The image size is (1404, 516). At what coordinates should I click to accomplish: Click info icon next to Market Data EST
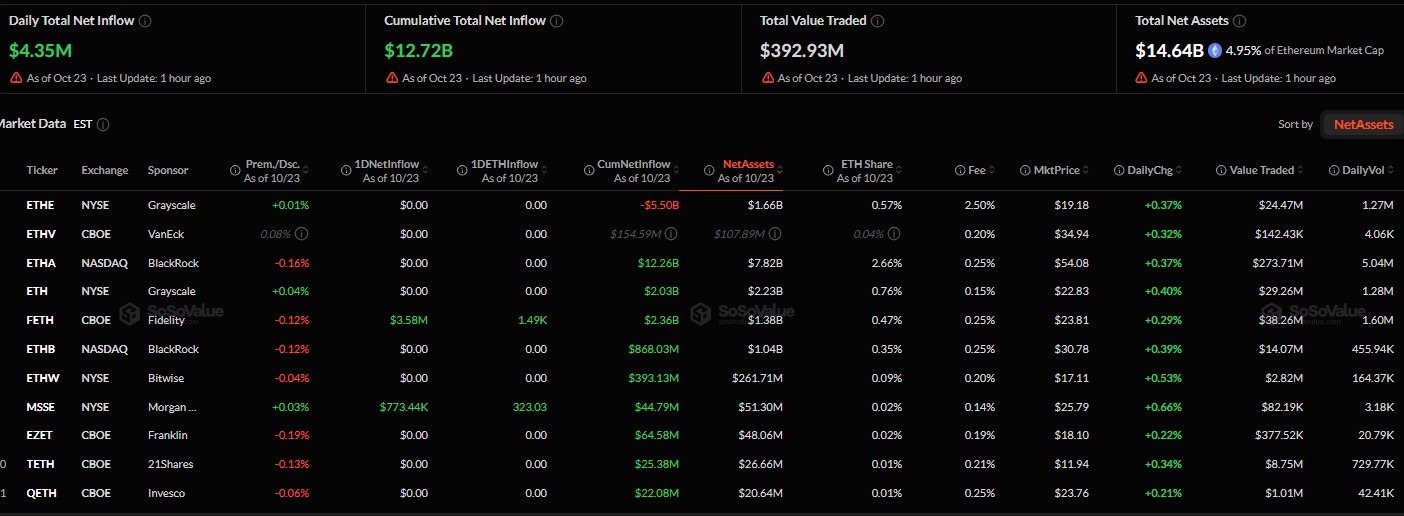(104, 125)
